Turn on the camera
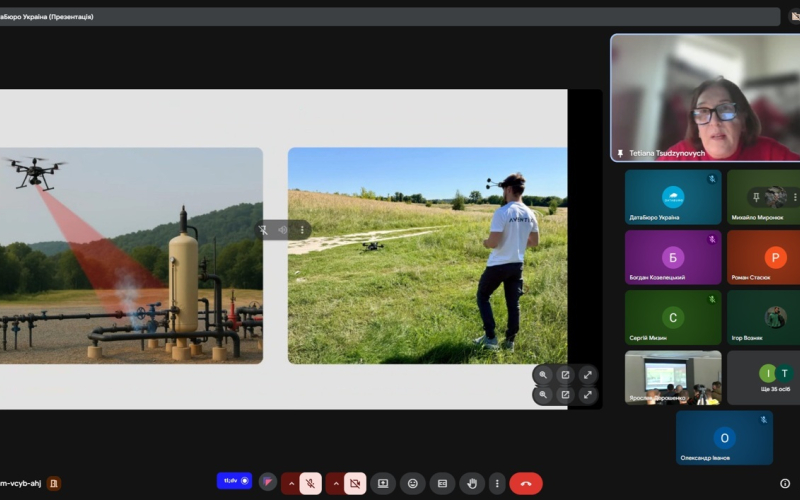This screenshot has width=800, height=500. pyautogui.click(x=355, y=484)
